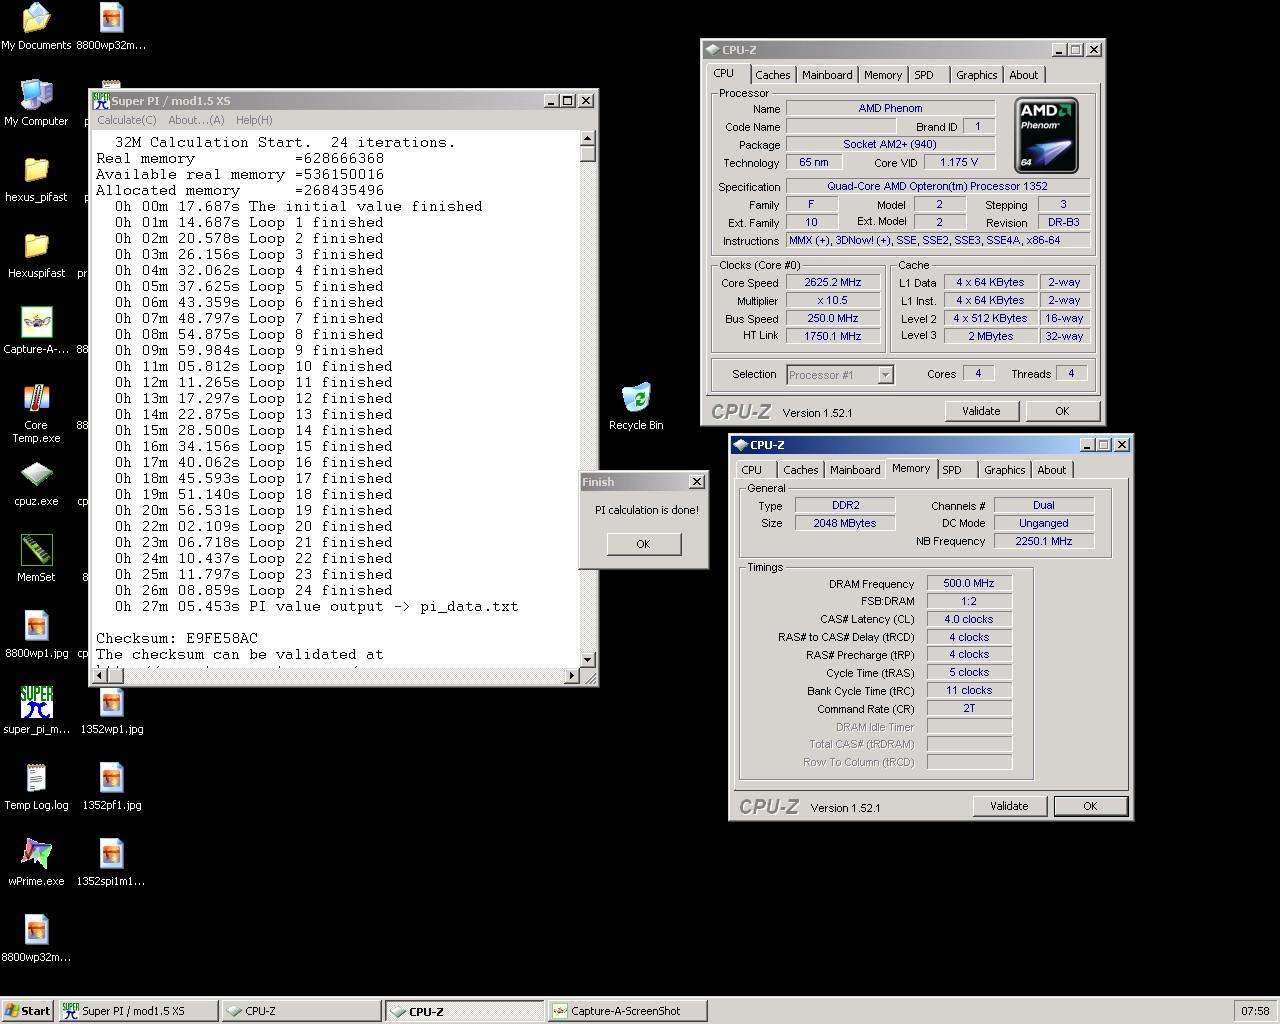This screenshot has height=1024, width=1280.
Task: Select the Core Temp.exe desktop icon
Action: pyautogui.click(x=36, y=412)
